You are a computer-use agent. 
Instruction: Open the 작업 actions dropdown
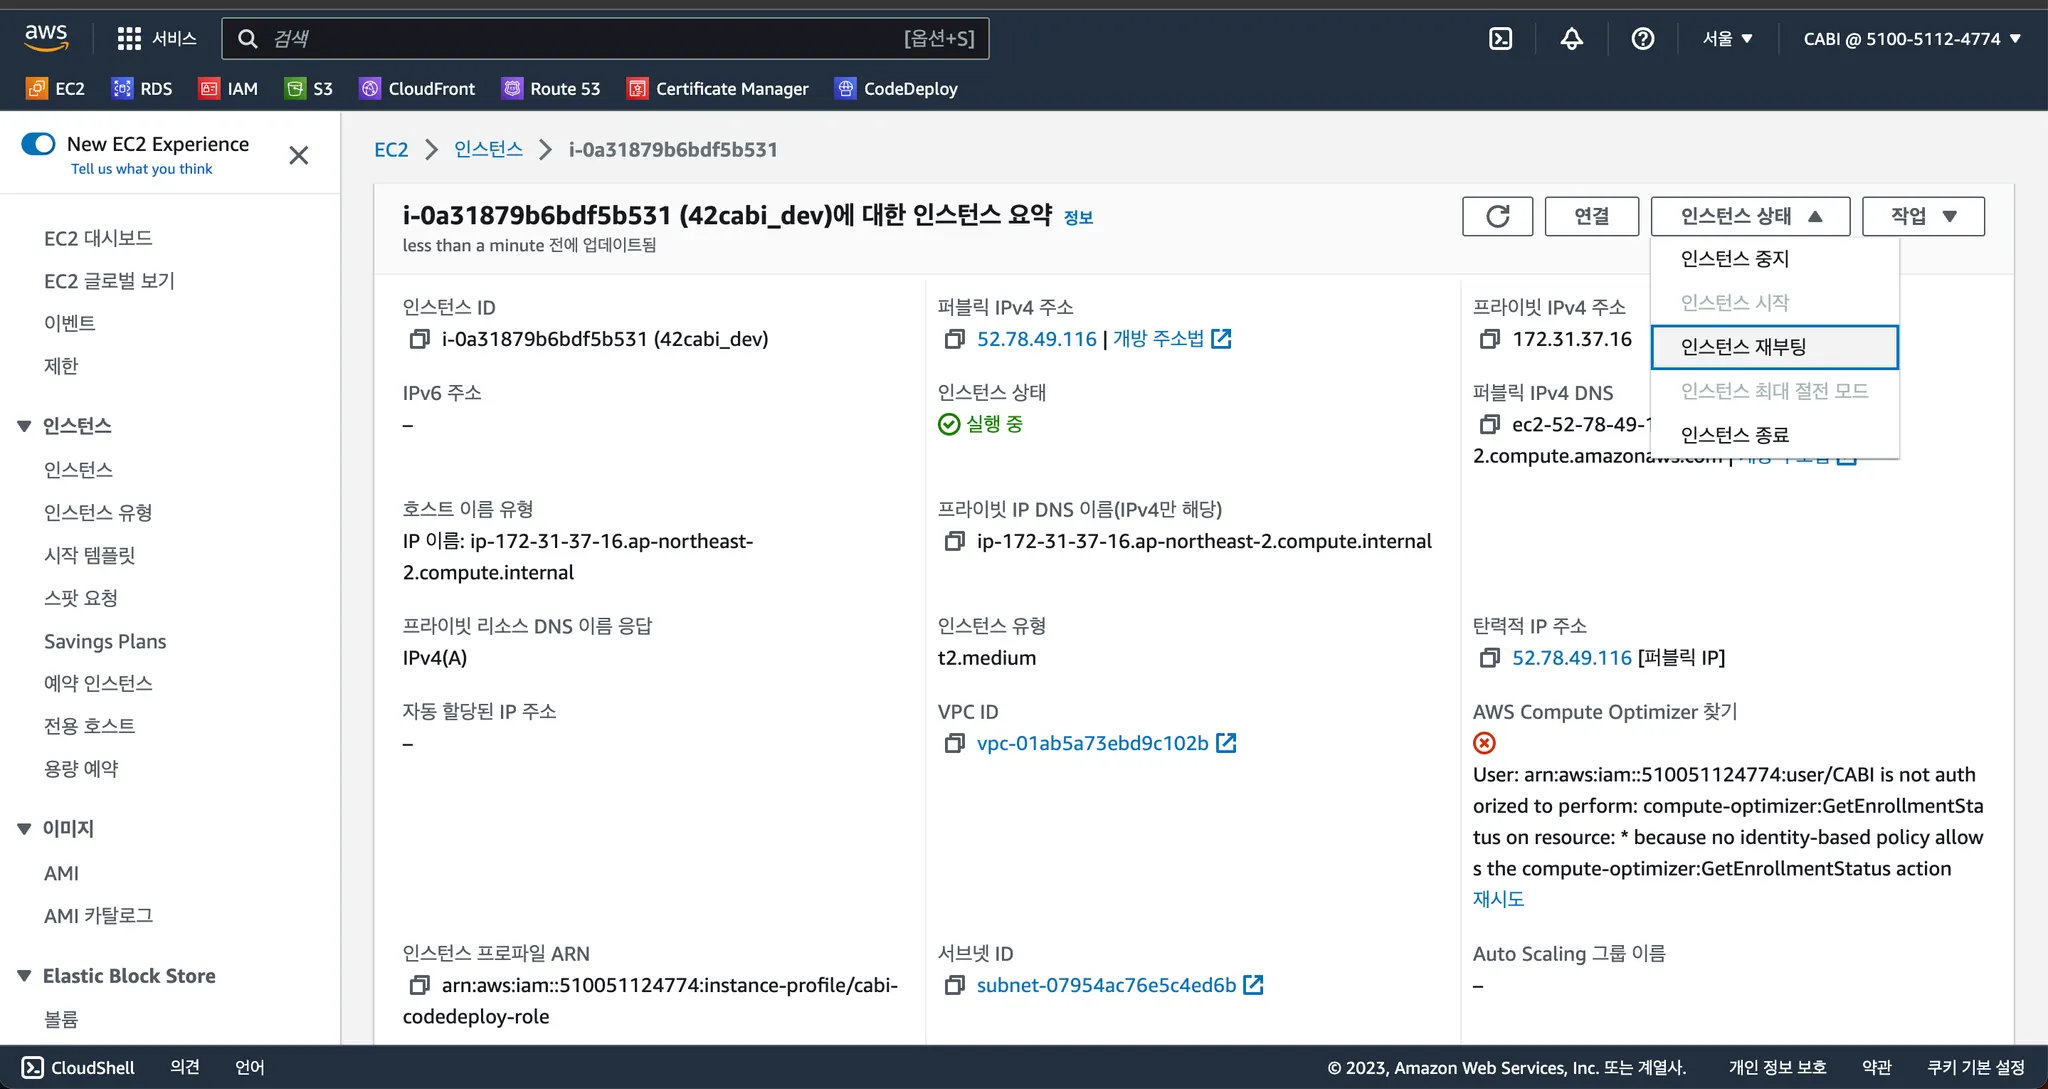pos(1922,216)
